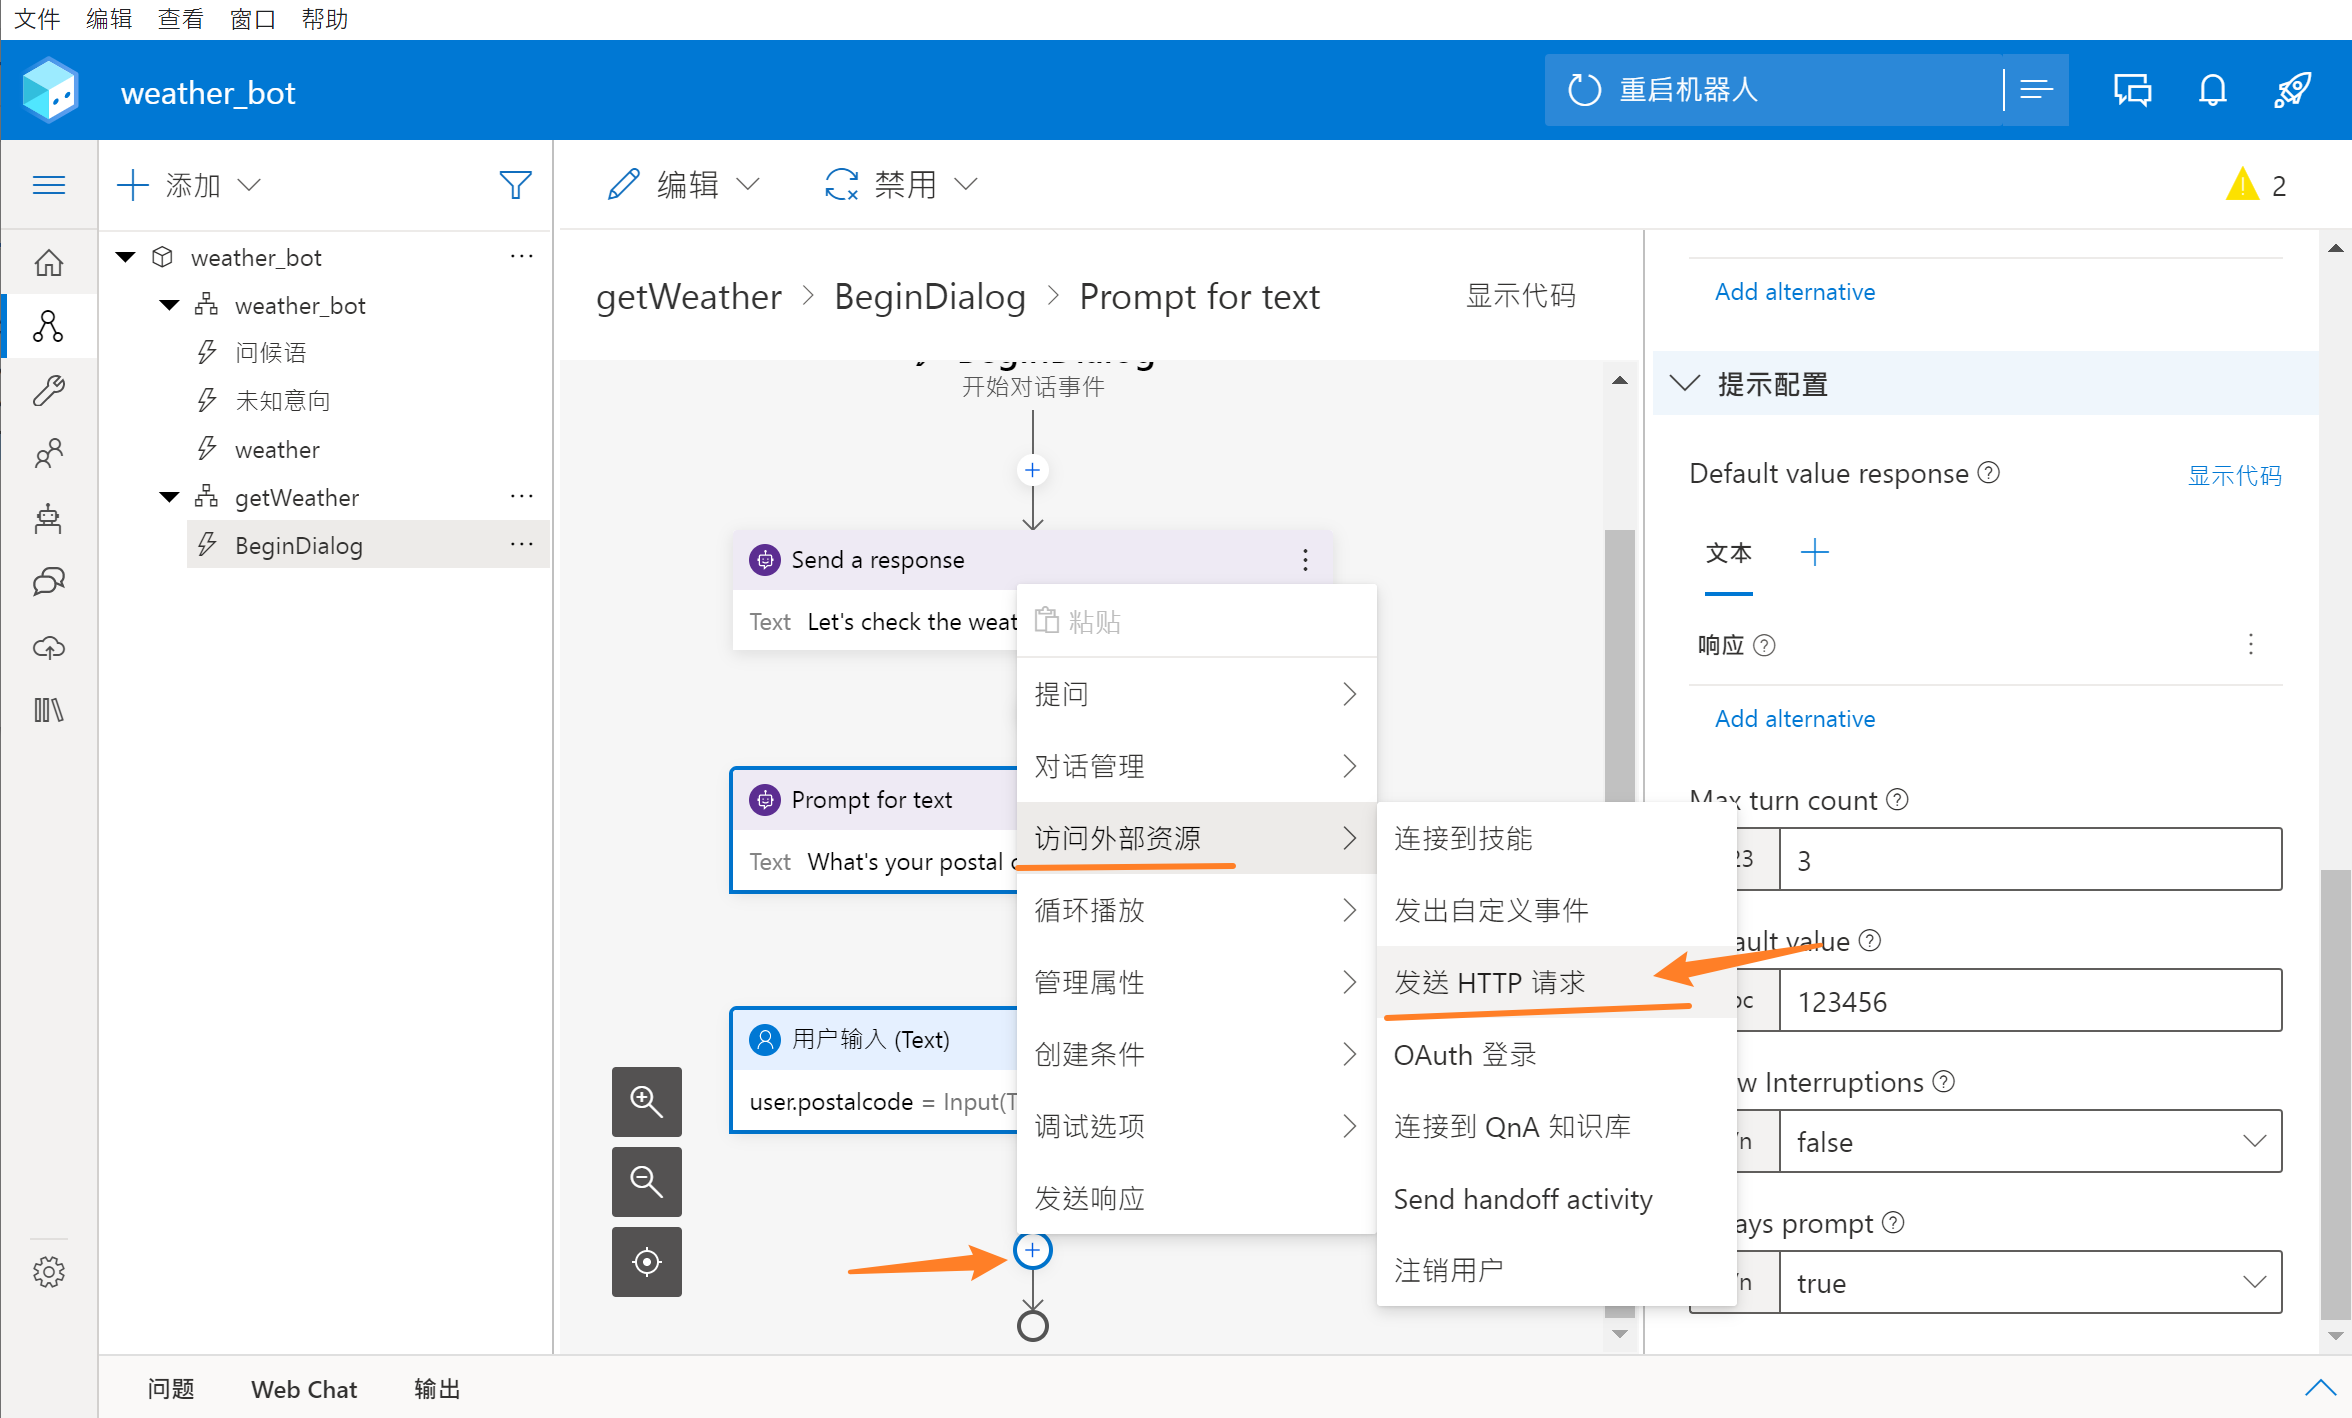Open the 禁用 disable dropdown
The height and width of the screenshot is (1418, 2352).
[900, 185]
